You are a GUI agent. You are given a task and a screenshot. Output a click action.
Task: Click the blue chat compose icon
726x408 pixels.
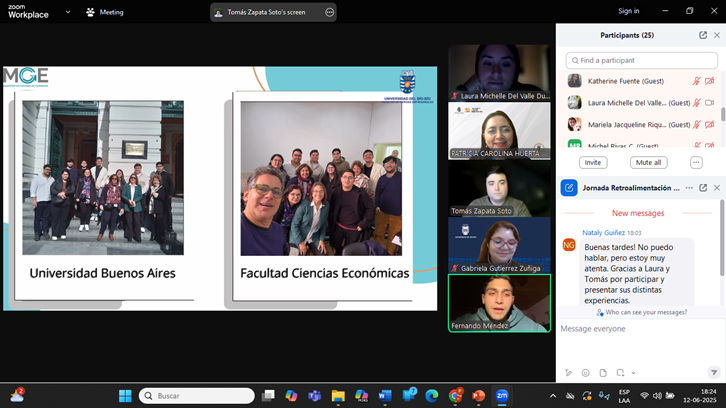click(569, 188)
